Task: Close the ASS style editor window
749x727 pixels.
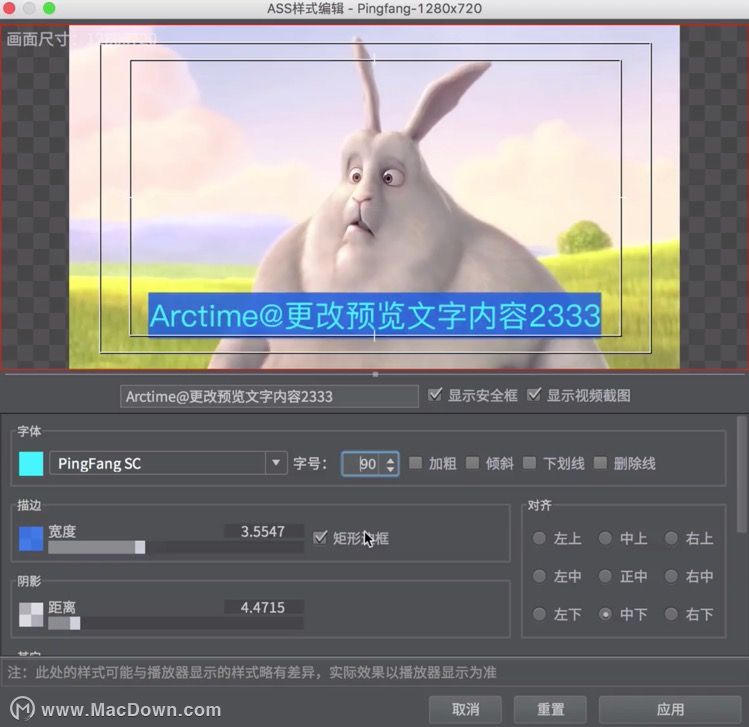Action: 10,8
